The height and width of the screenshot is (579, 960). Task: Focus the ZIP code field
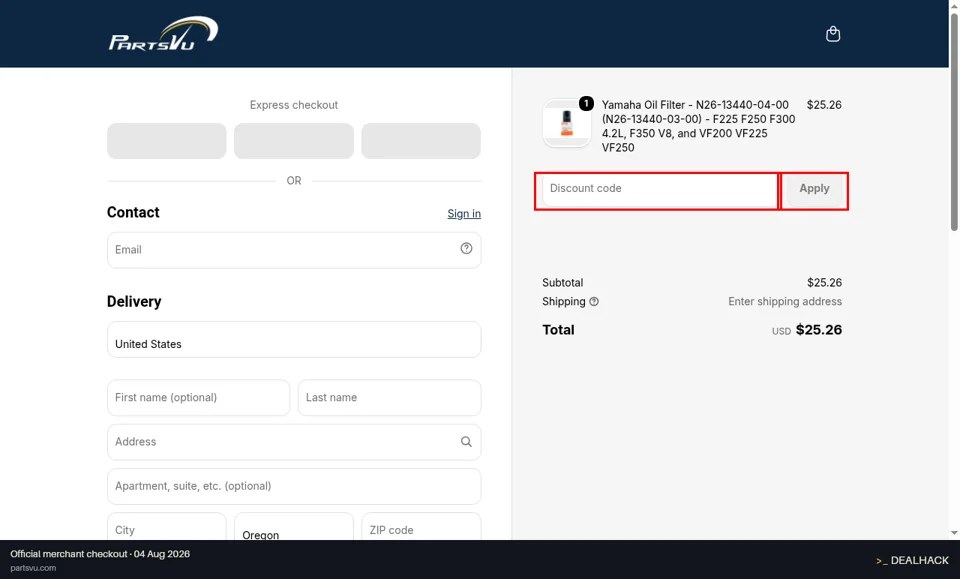421,527
